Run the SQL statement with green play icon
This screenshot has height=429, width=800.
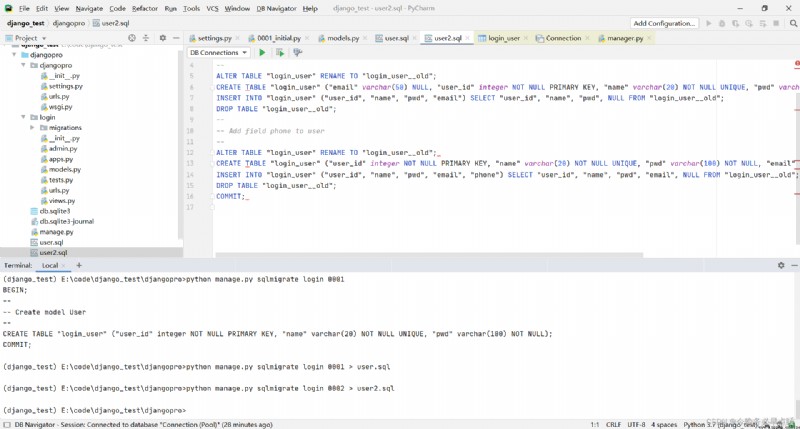tap(262, 53)
